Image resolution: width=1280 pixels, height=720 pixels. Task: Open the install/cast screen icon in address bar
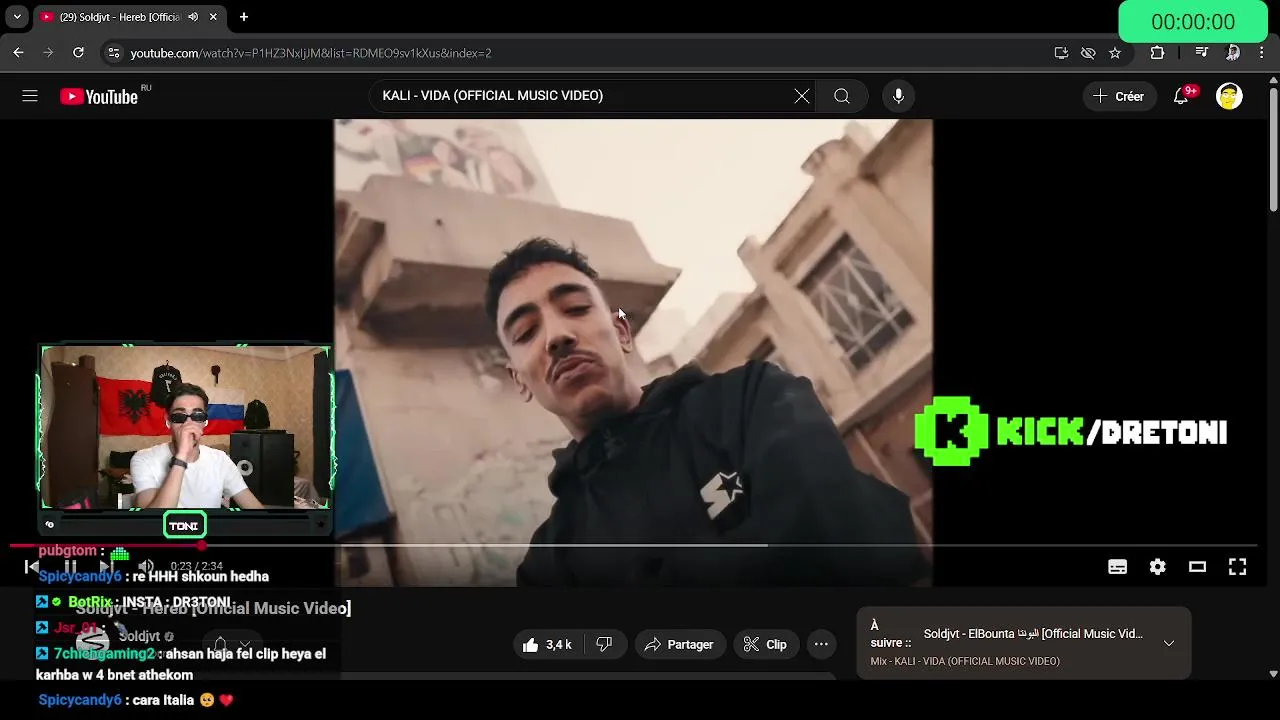coord(1061,53)
